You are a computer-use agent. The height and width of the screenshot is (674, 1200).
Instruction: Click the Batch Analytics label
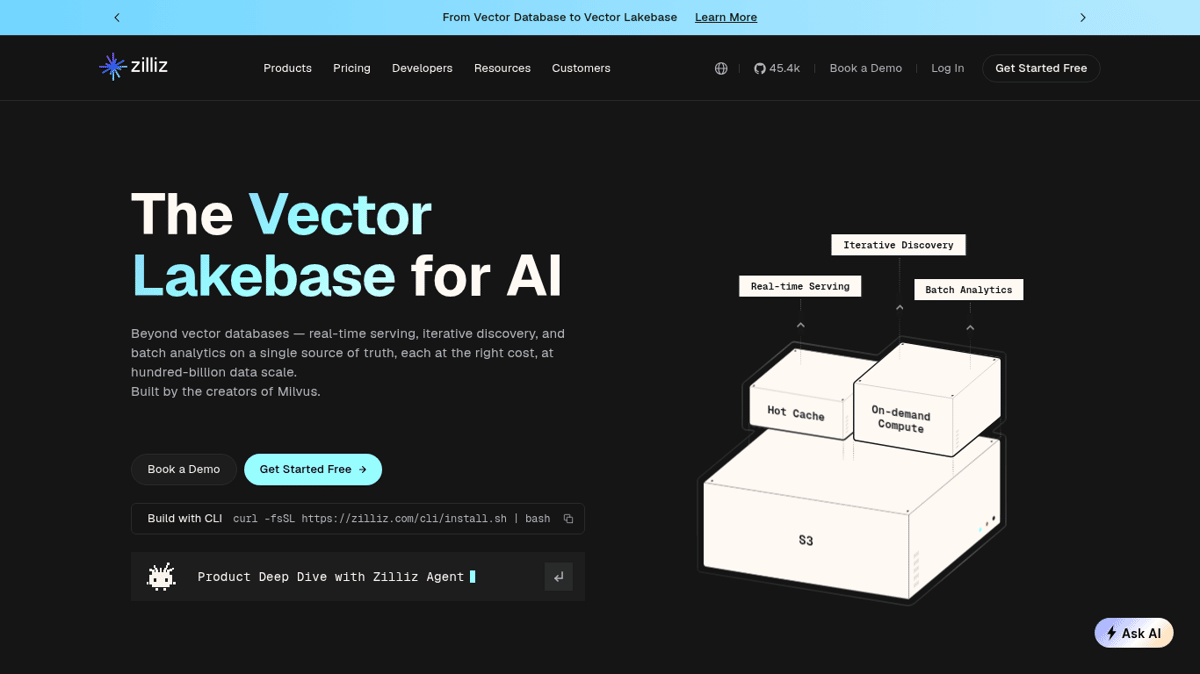pos(968,290)
